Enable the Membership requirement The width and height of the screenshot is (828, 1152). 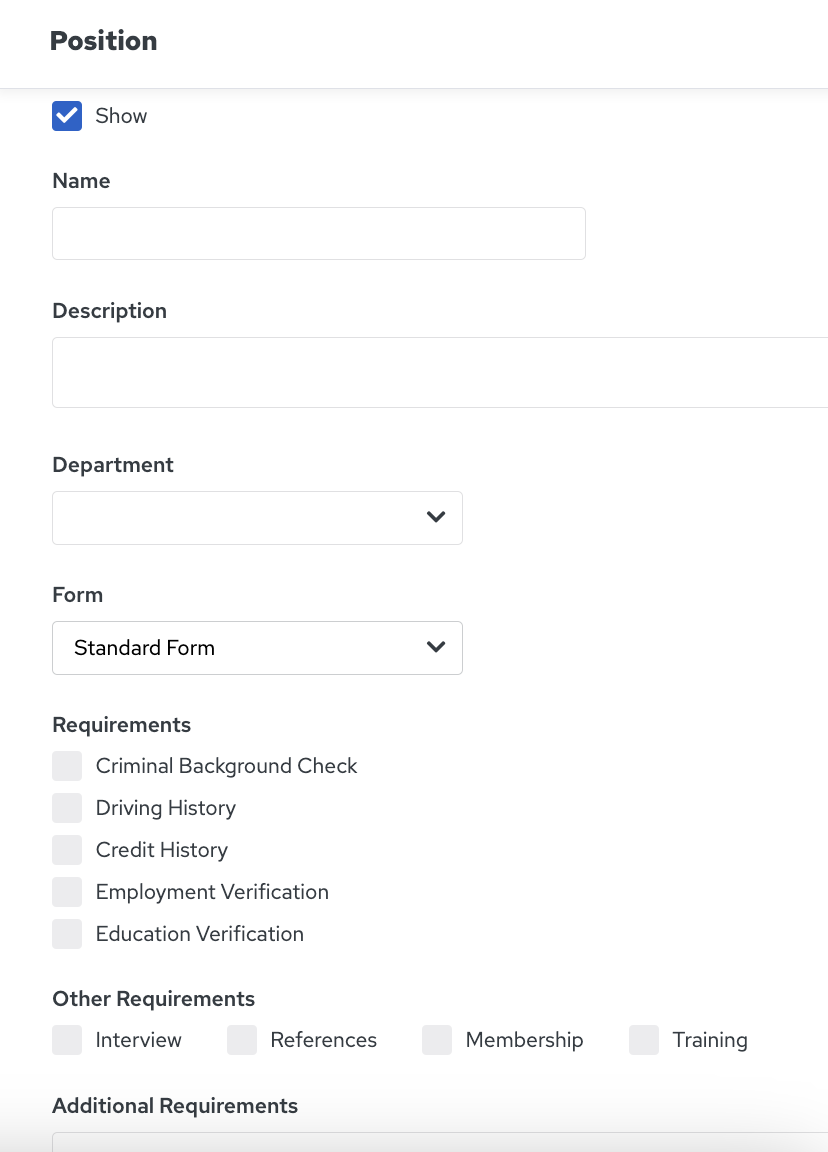point(437,1040)
